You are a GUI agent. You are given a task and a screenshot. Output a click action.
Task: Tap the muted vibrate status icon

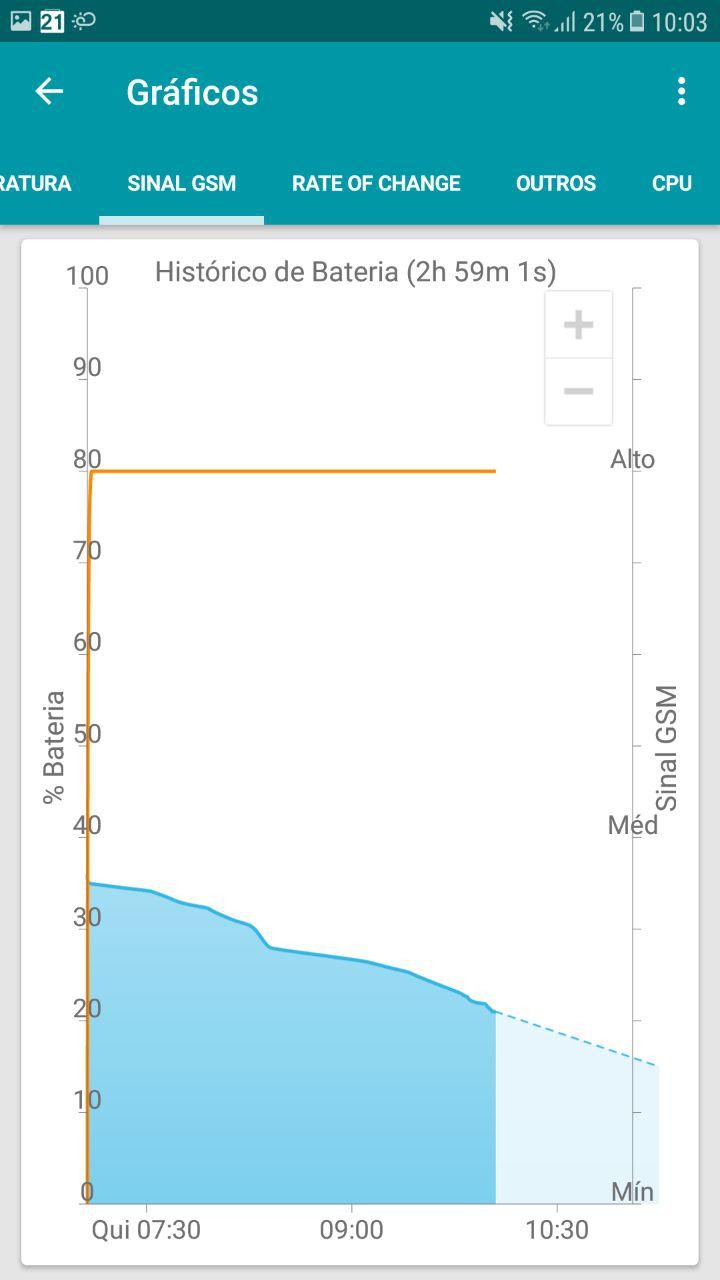[x=501, y=21]
